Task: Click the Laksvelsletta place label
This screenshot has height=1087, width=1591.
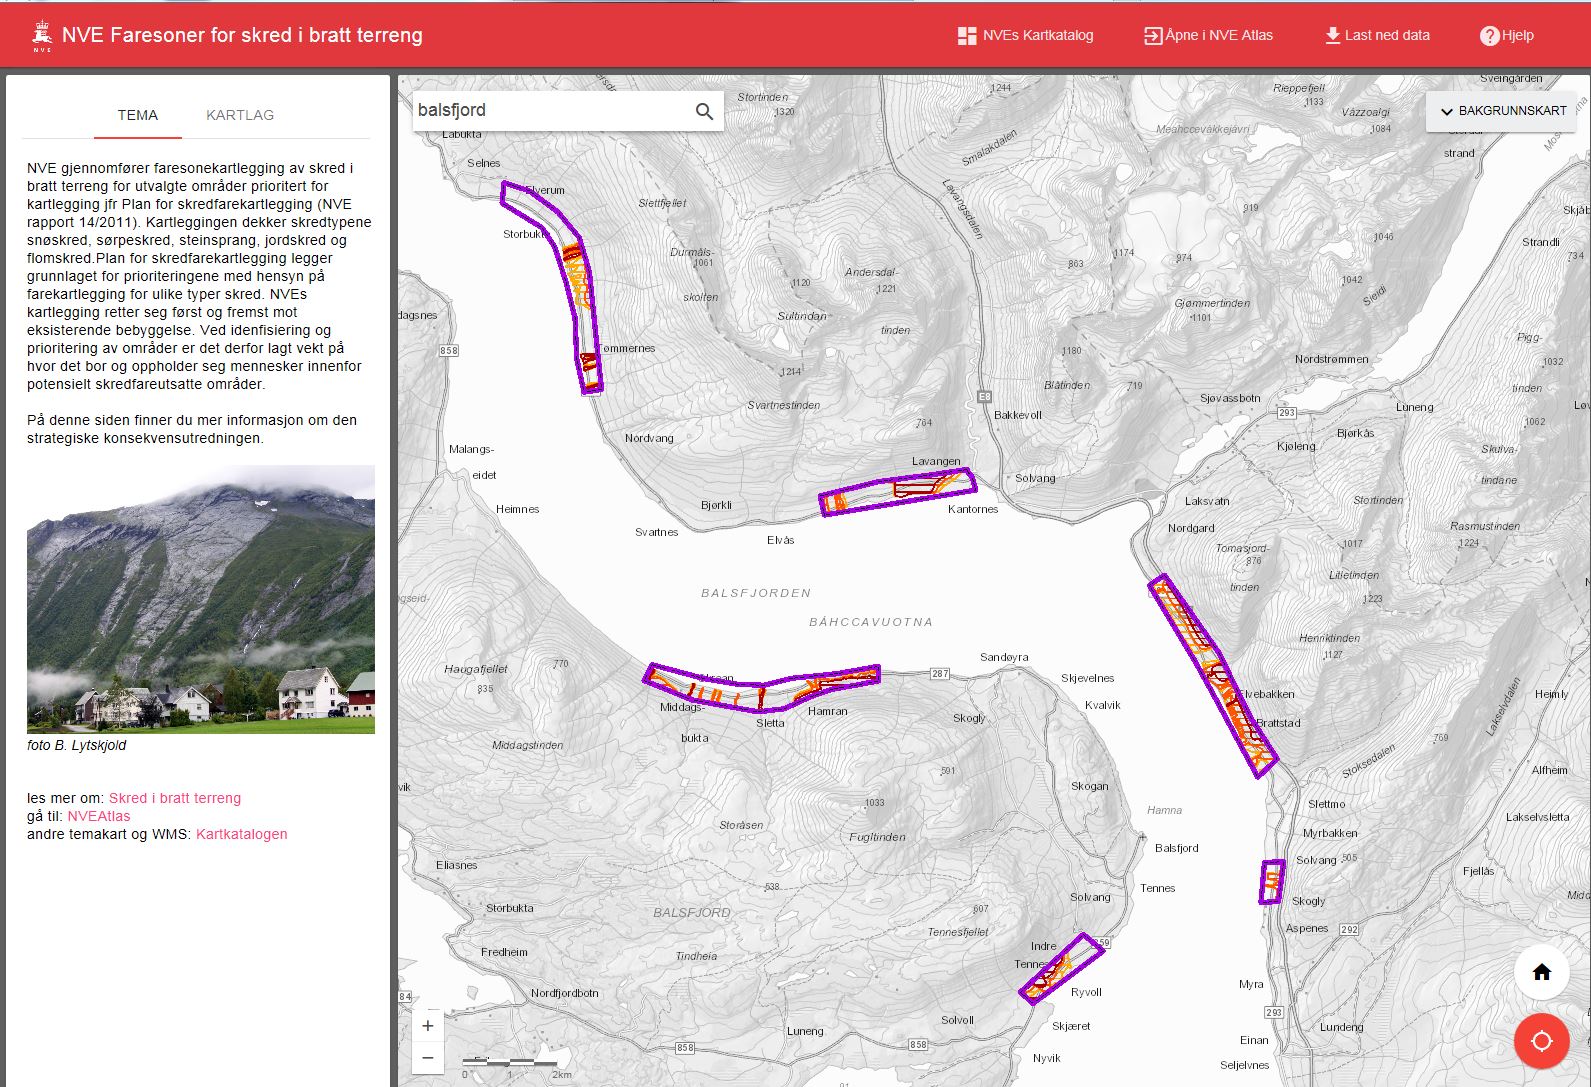Action: [1538, 817]
